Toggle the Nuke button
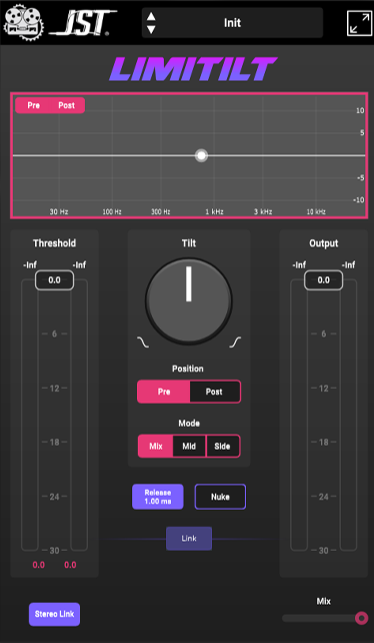Screen dimensions: 374x643 220,497
